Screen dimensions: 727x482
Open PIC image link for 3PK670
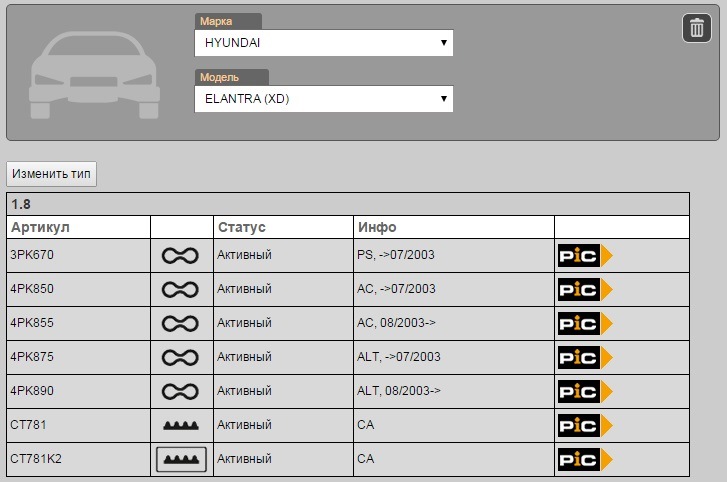(x=585, y=255)
